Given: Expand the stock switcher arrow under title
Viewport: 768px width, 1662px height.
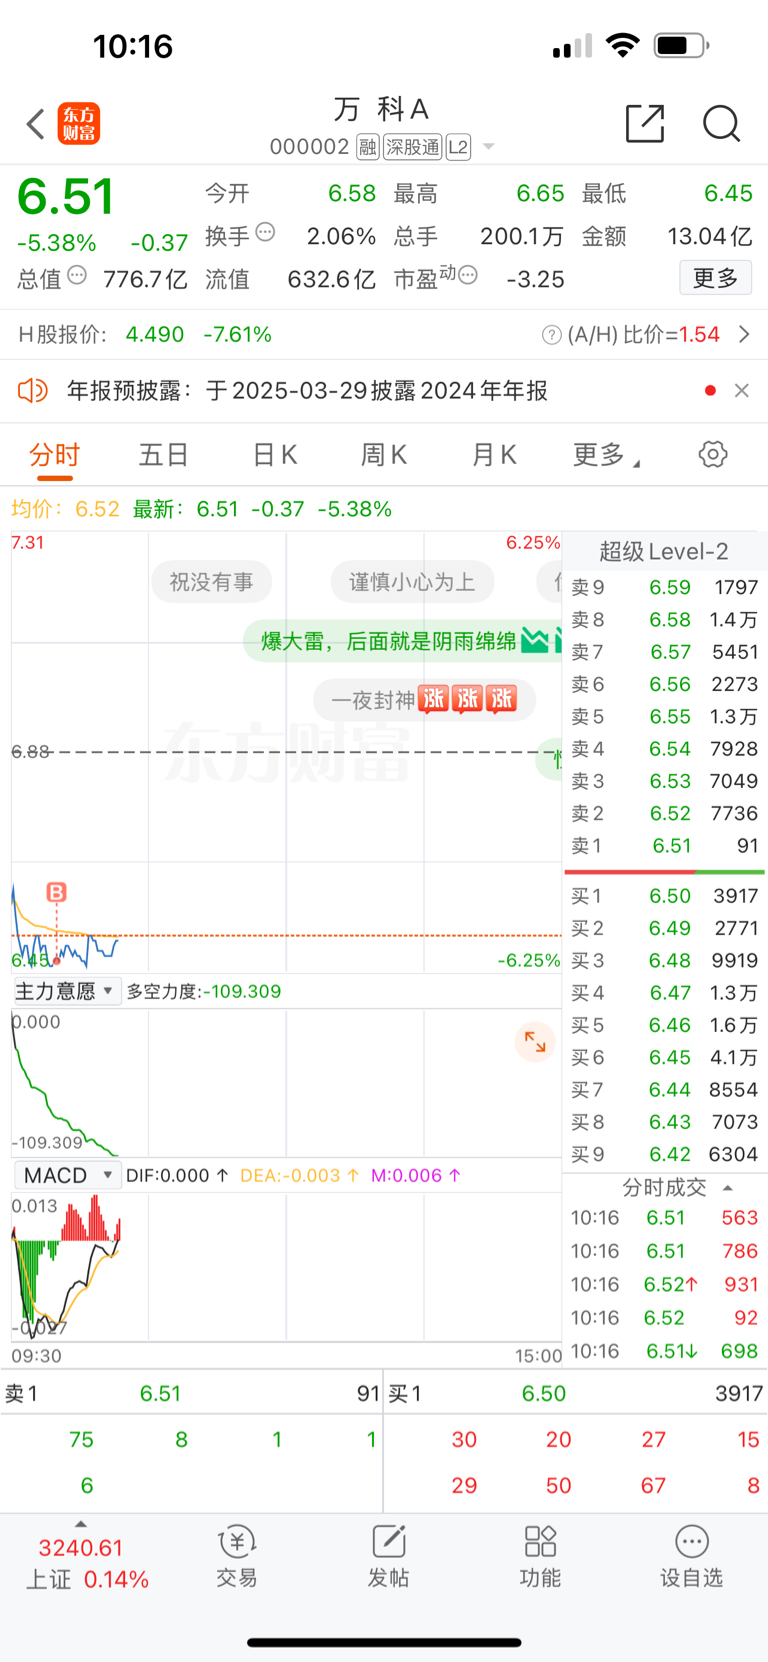Looking at the screenshot, I should pos(489,147).
